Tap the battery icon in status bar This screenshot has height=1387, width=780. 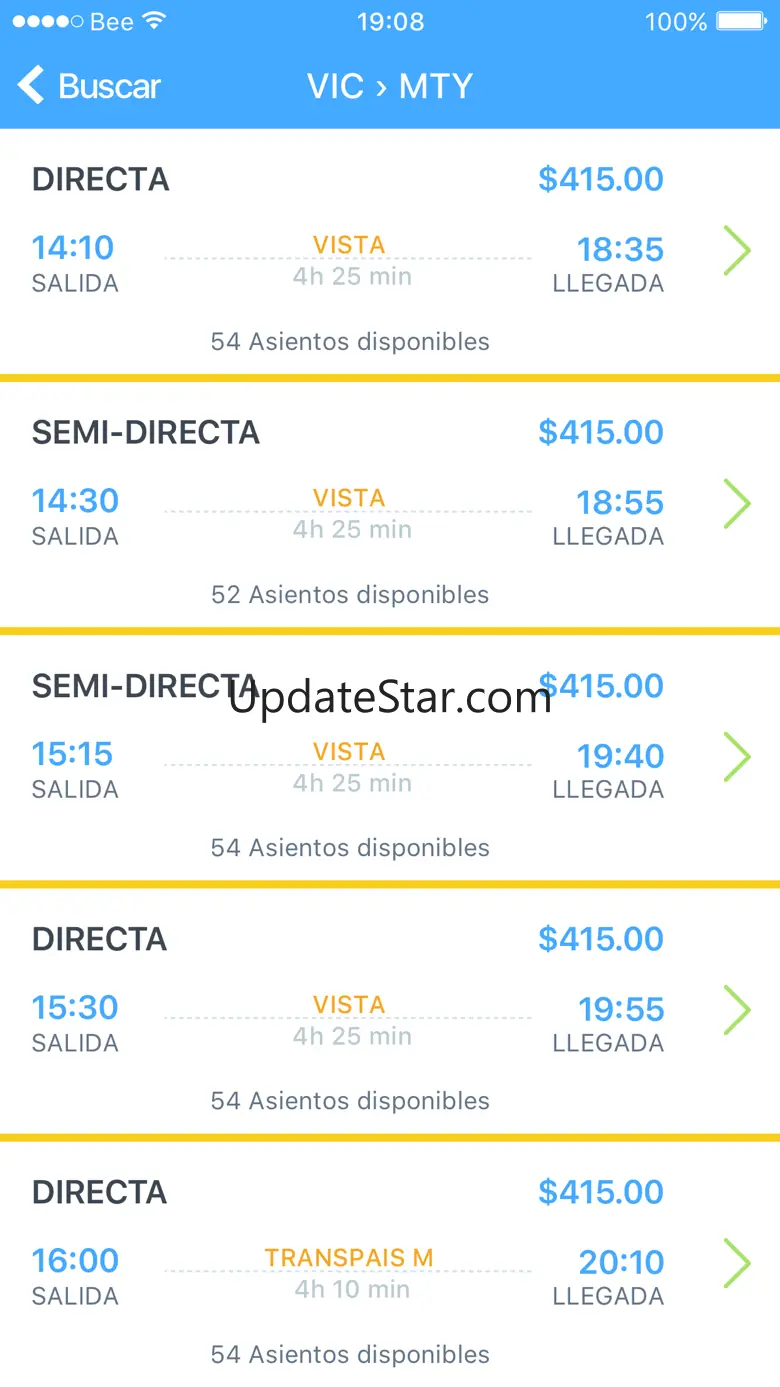(742, 22)
